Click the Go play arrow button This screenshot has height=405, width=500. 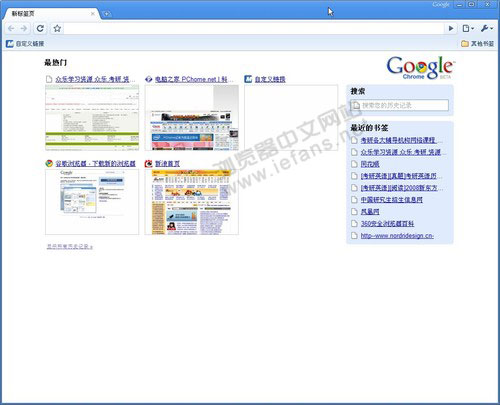click(451, 29)
